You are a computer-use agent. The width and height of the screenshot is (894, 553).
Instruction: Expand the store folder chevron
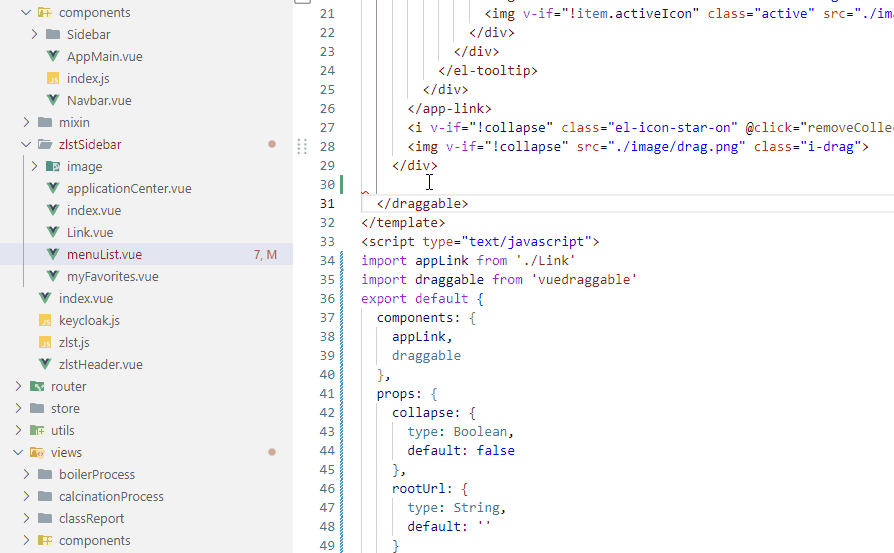pyautogui.click(x=18, y=409)
